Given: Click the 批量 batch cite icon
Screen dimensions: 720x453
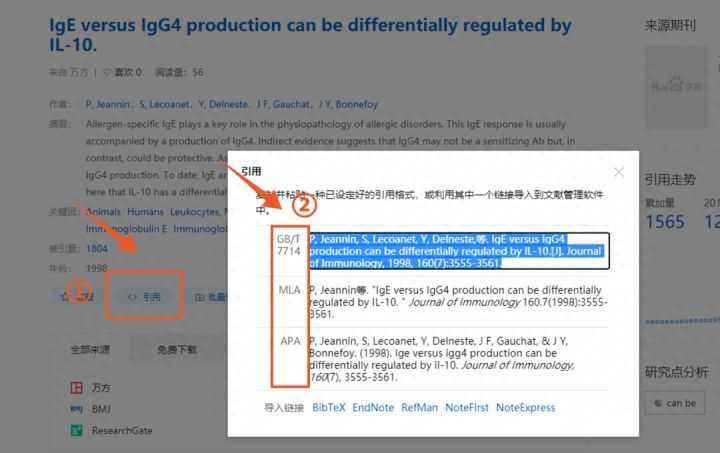Looking at the screenshot, I should click(200, 297).
